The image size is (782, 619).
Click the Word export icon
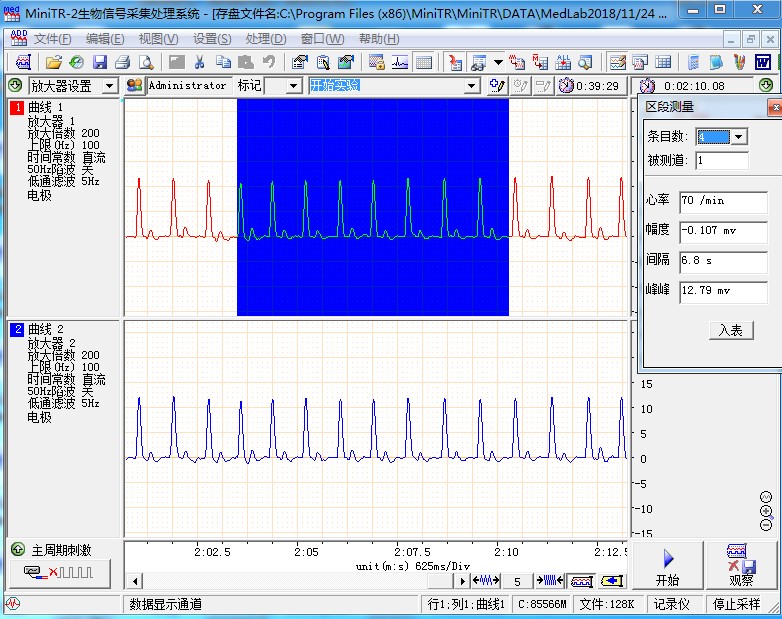pos(762,62)
